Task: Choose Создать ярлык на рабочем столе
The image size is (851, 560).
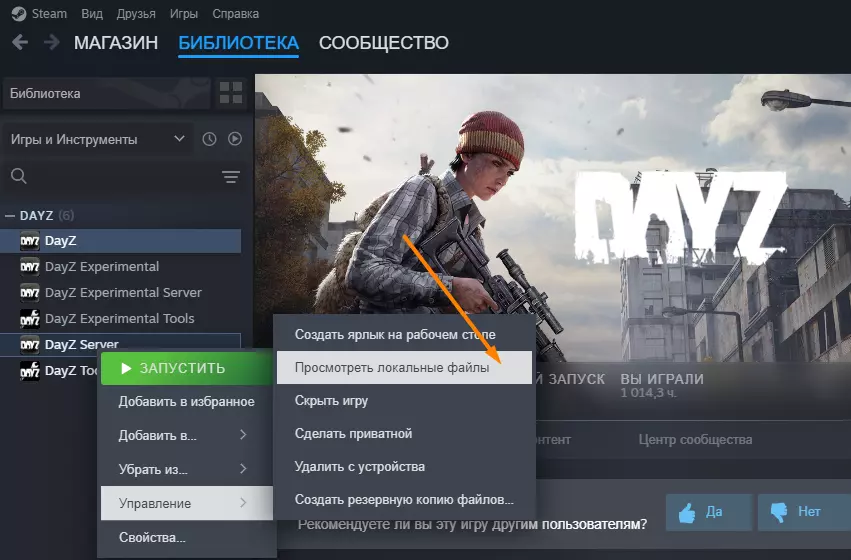Action: coord(404,334)
